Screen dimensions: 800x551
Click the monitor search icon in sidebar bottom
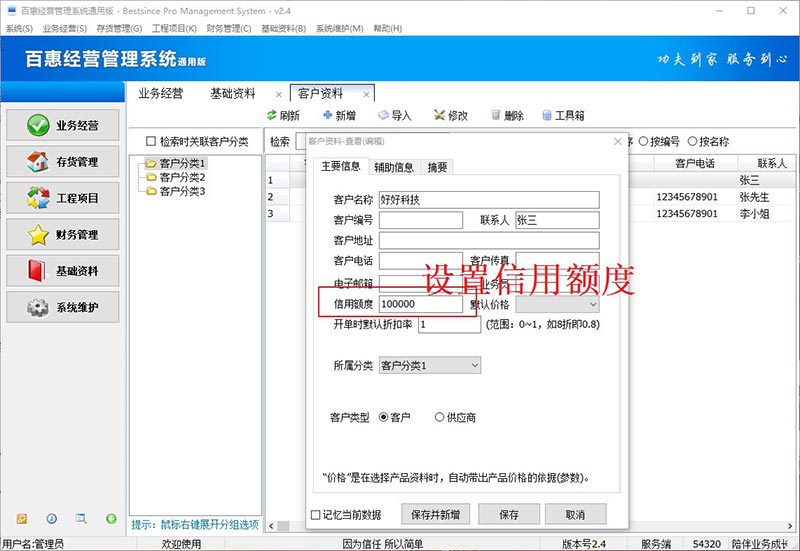tap(81, 519)
